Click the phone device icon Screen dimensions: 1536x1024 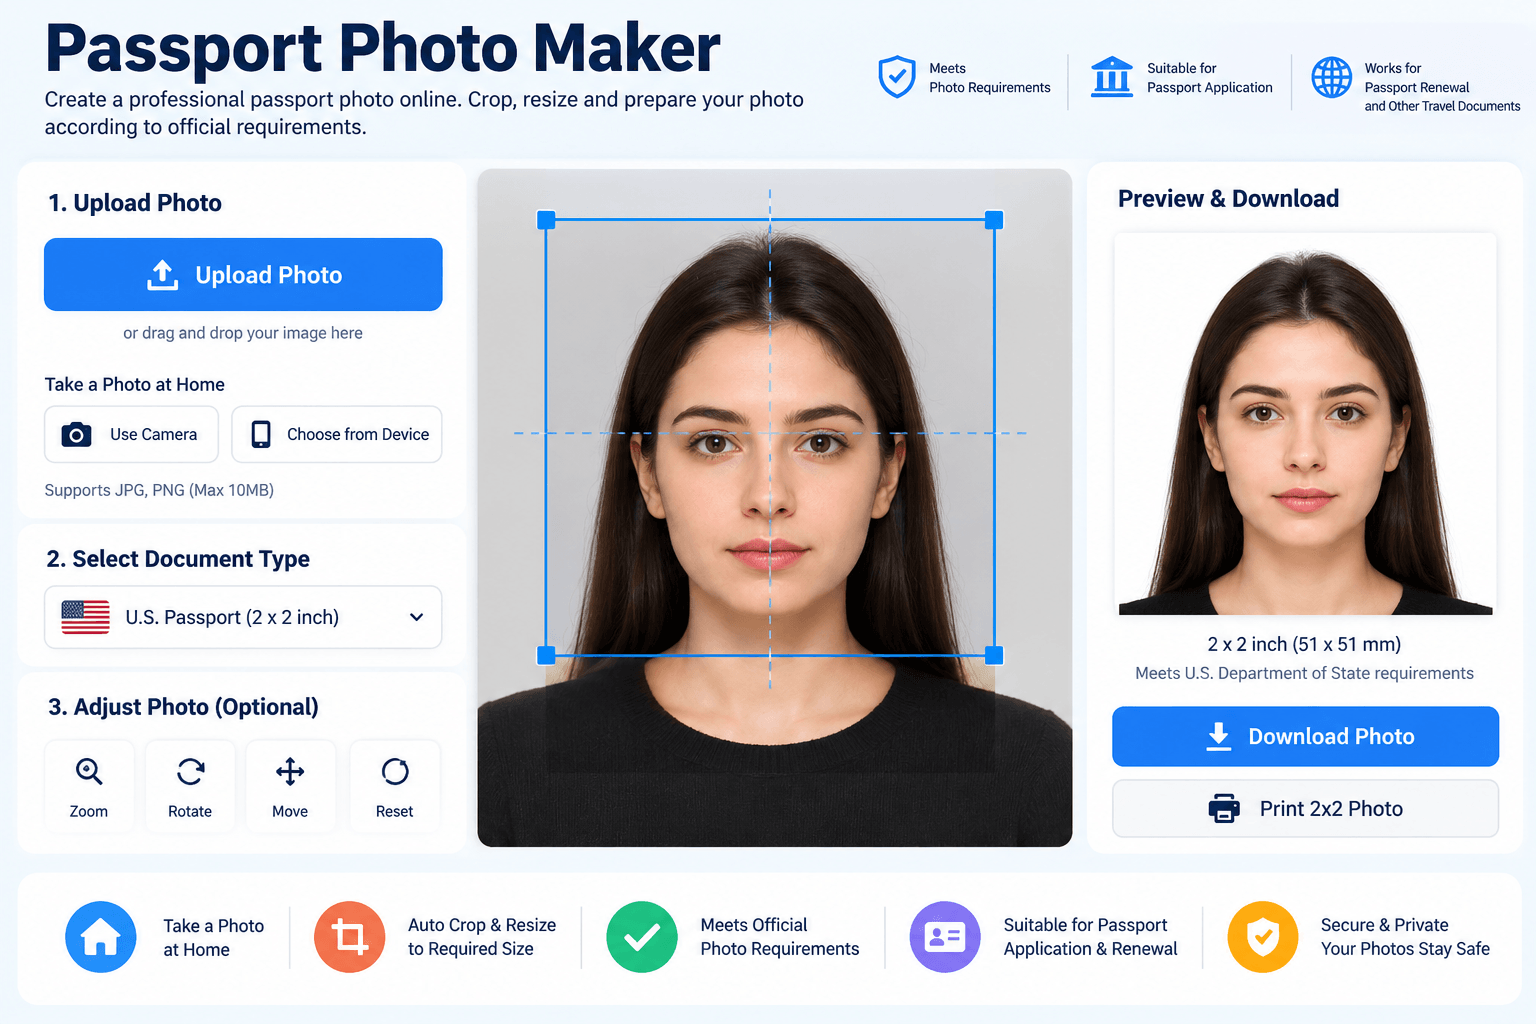pos(261,434)
